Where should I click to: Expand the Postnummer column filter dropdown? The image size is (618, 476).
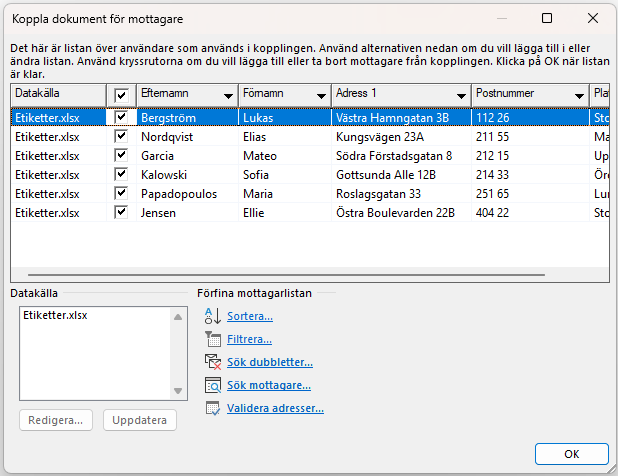580,94
